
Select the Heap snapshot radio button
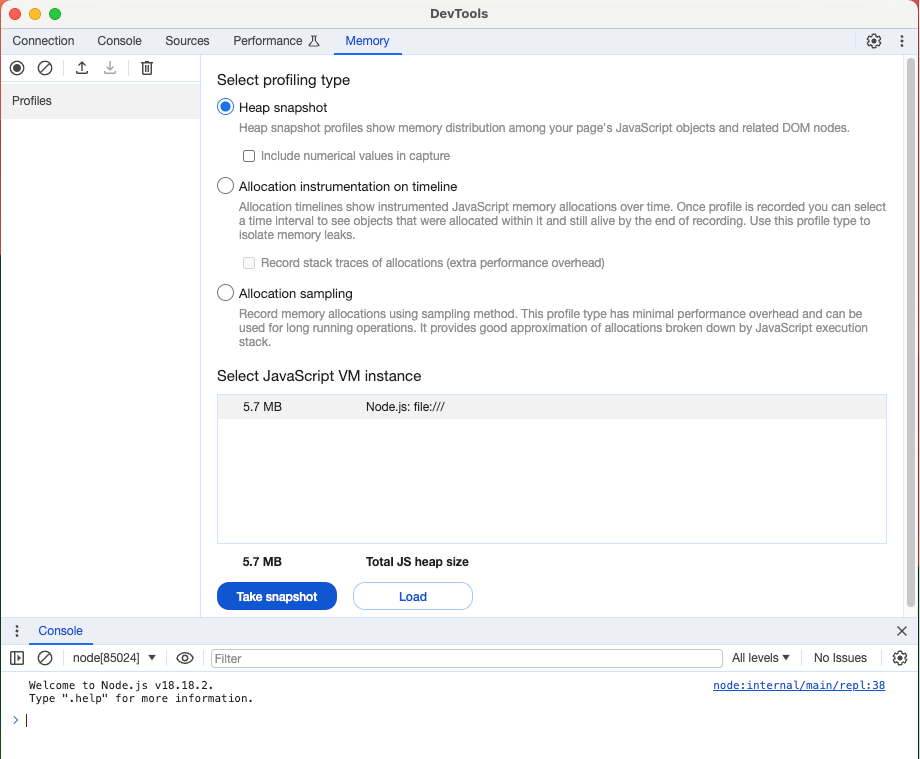click(x=226, y=107)
